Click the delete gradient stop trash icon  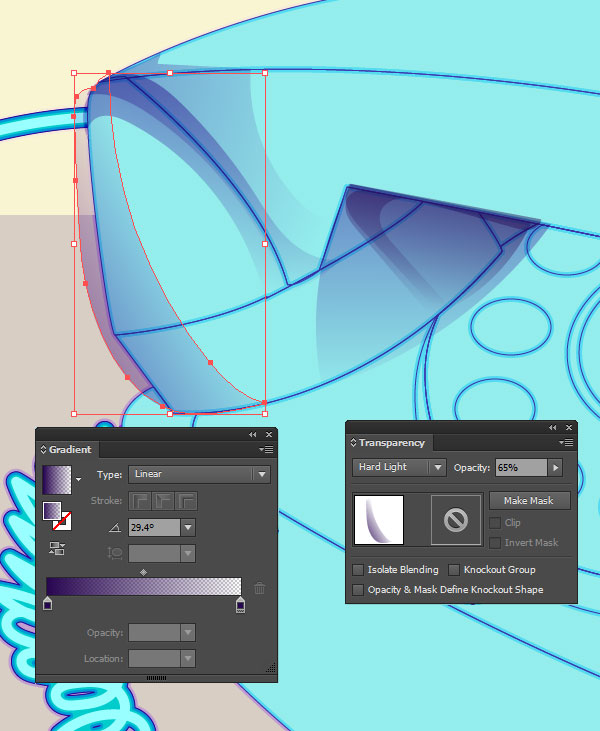tap(260, 588)
